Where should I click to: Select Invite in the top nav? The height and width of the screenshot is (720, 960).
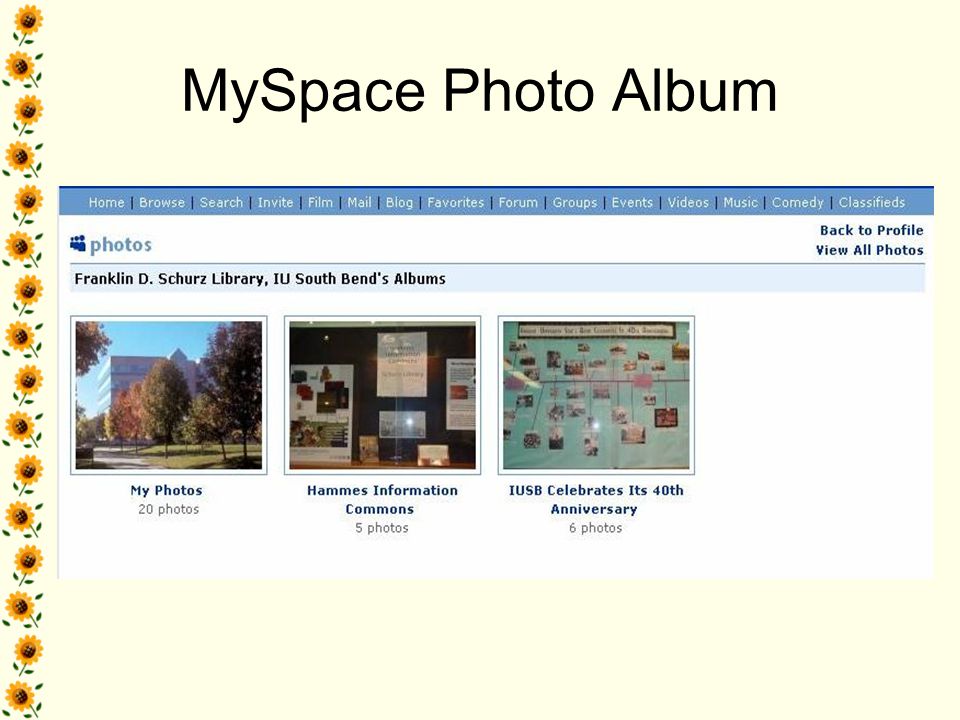[x=275, y=203]
